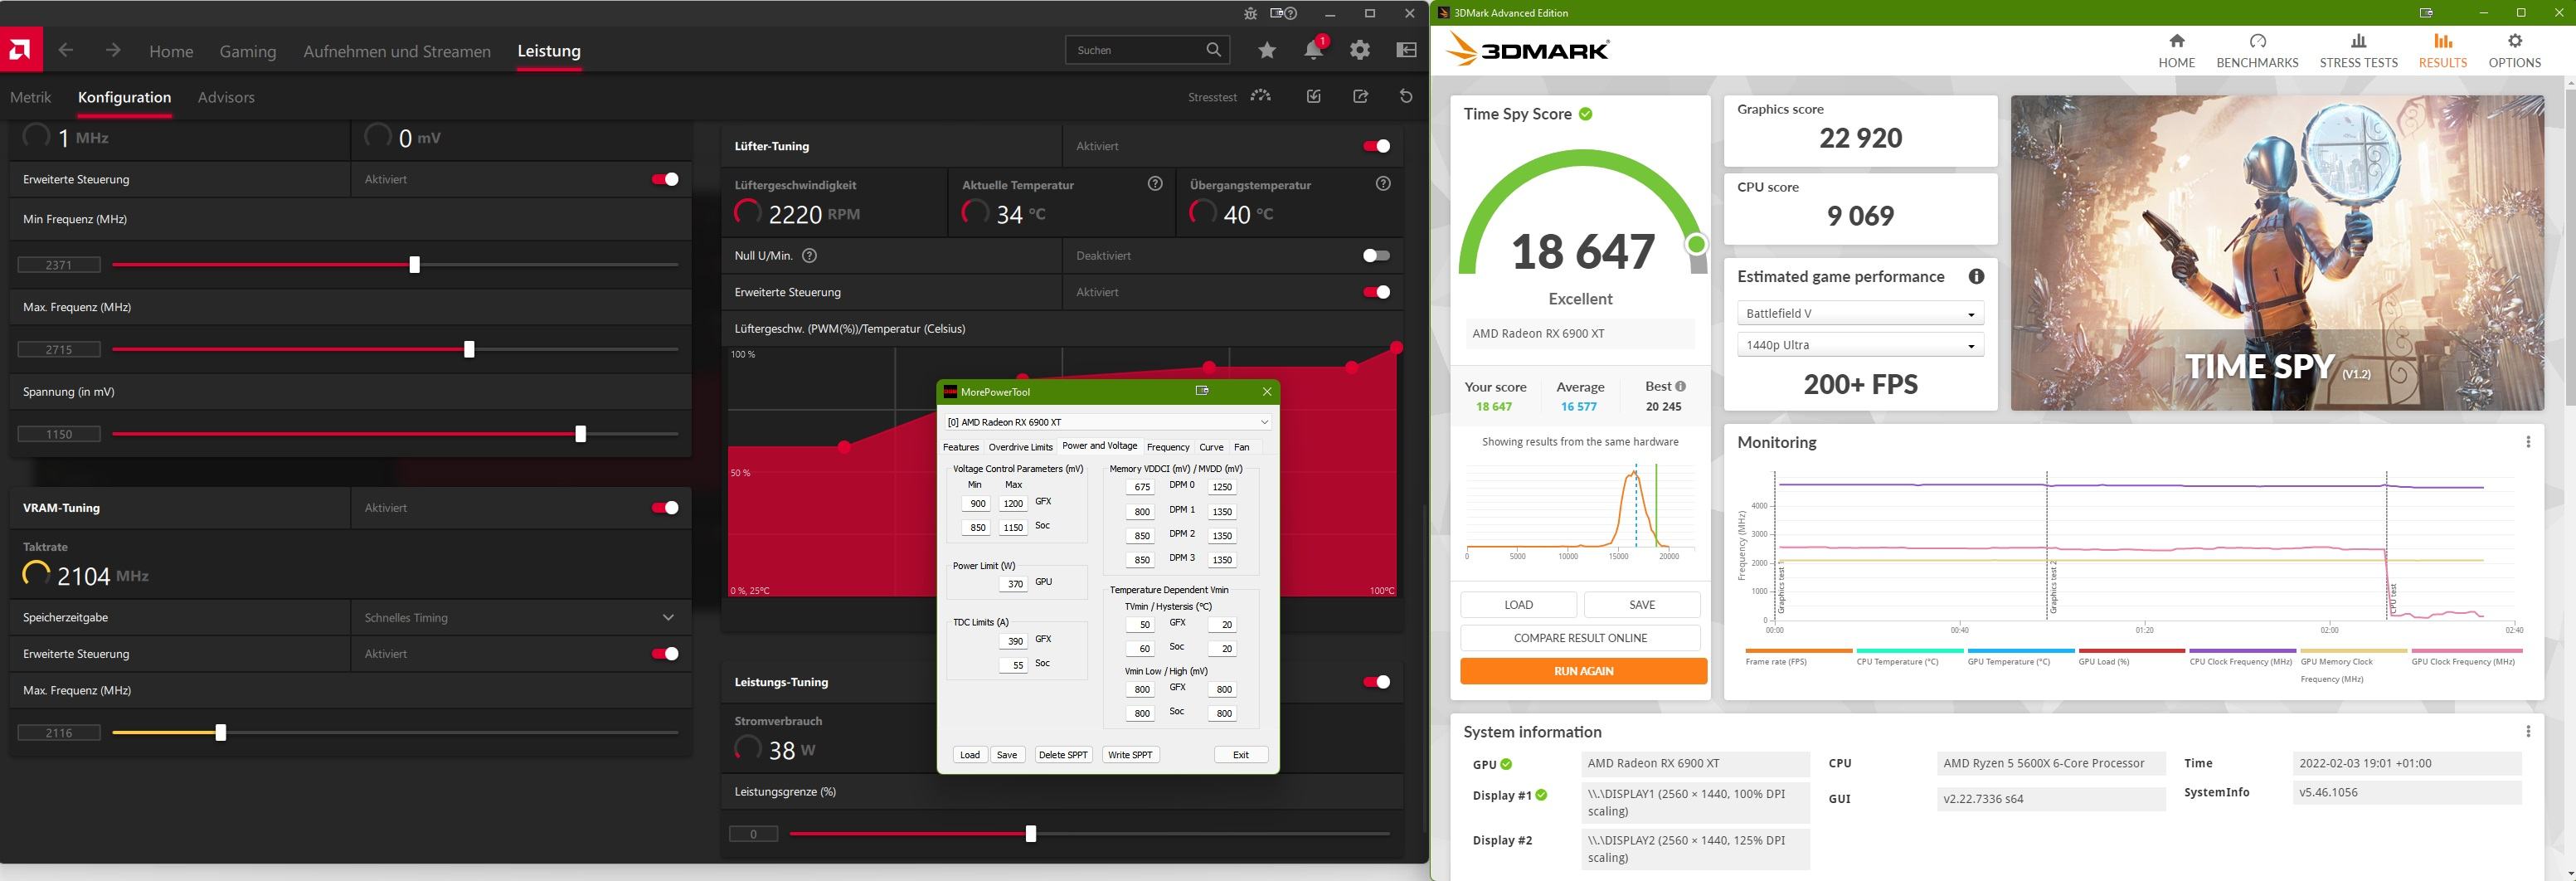Image resolution: width=2576 pixels, height=881 pixels.
Task: Click COMPARE RESULT ONLINE
Action: [x=1580, y=638]
